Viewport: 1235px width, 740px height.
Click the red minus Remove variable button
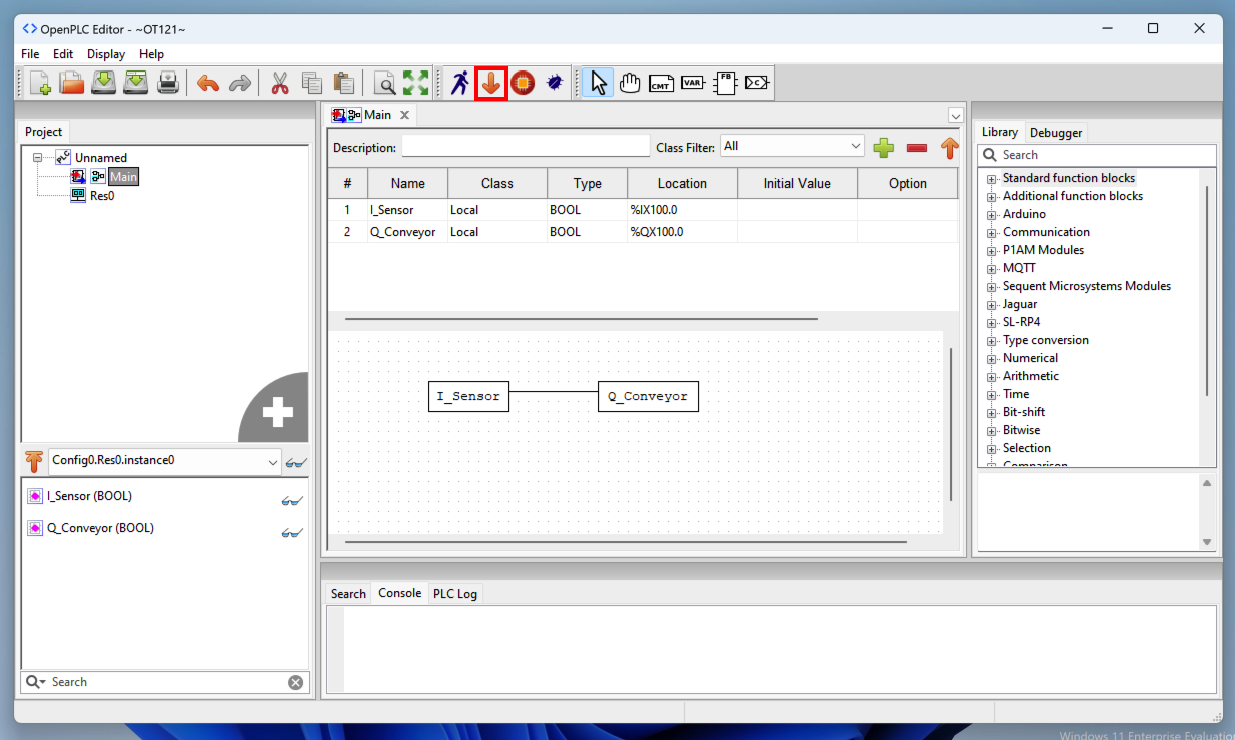coord(916,148)
